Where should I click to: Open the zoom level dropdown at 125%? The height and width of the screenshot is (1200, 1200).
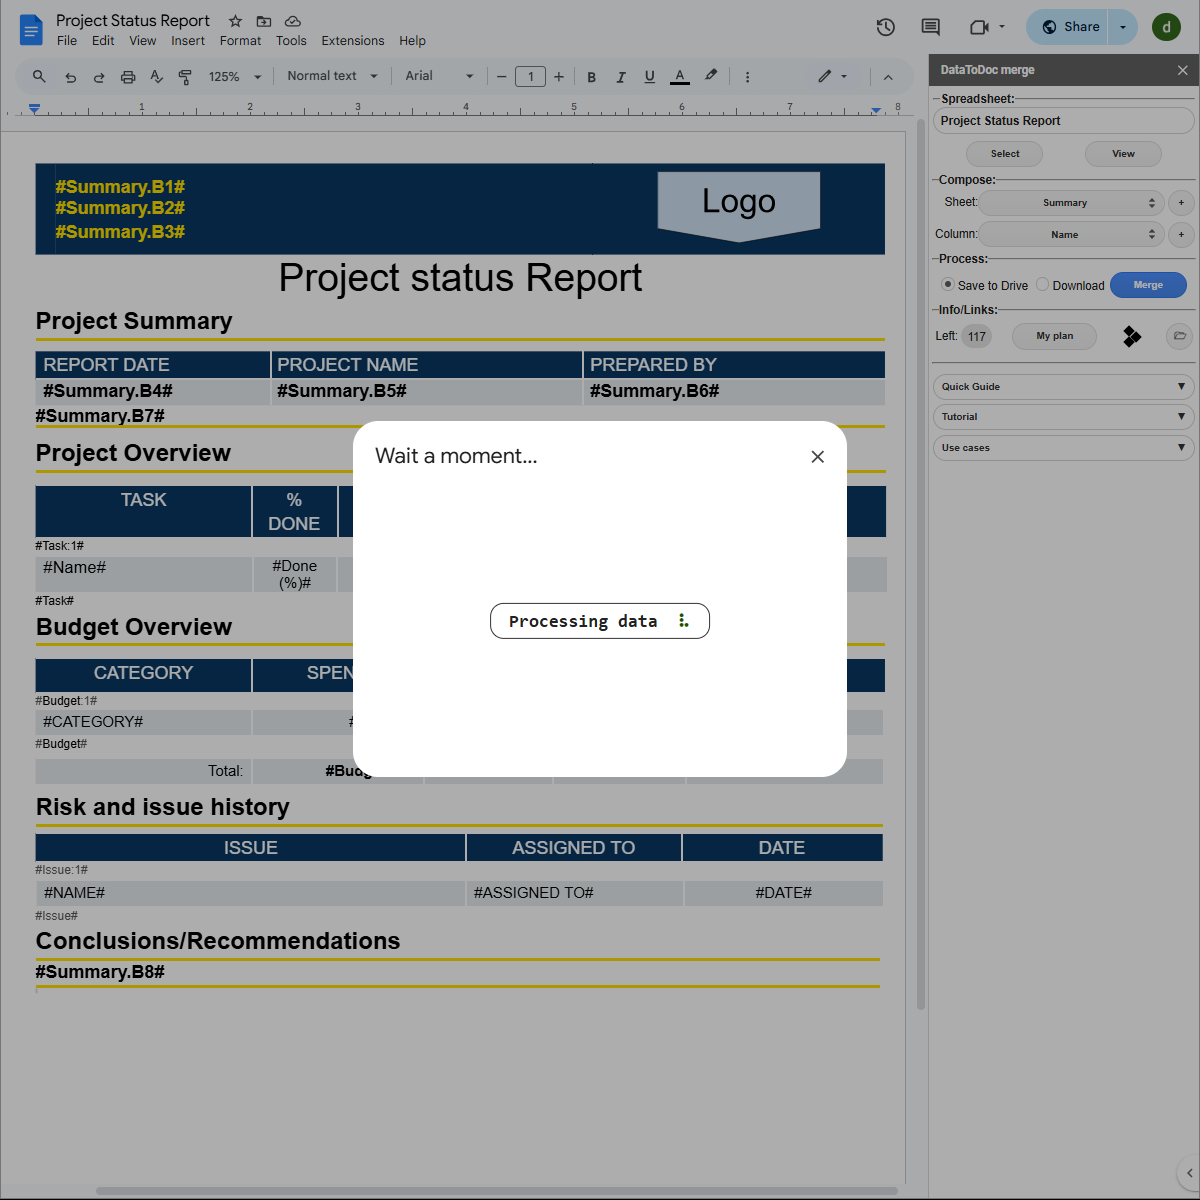234,76
